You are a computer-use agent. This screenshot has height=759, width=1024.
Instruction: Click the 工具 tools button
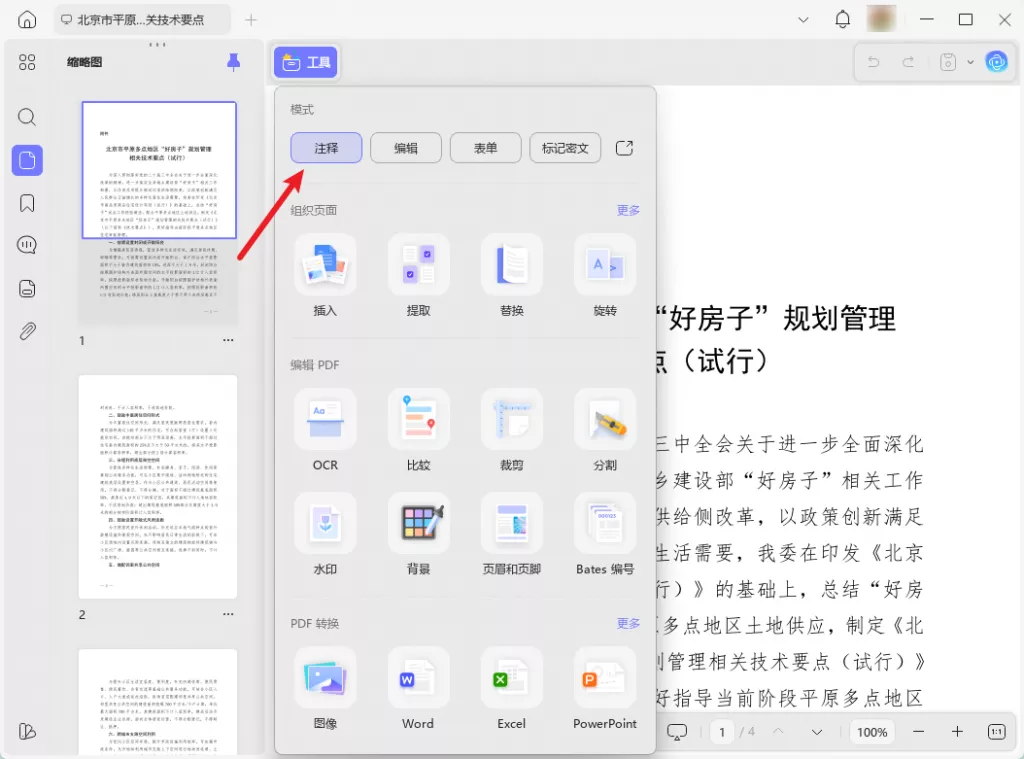tap(305, 61)
